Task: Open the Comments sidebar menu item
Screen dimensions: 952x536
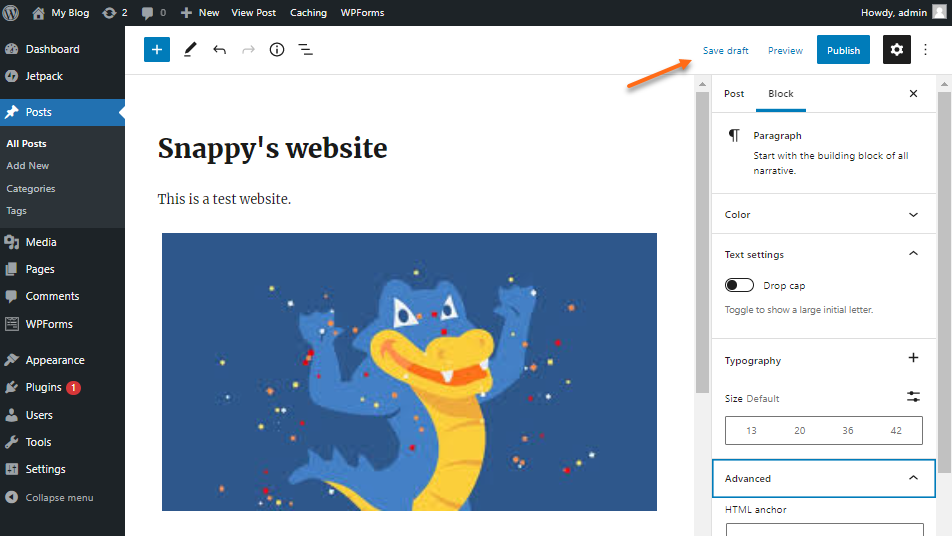Action: [62, 296]
